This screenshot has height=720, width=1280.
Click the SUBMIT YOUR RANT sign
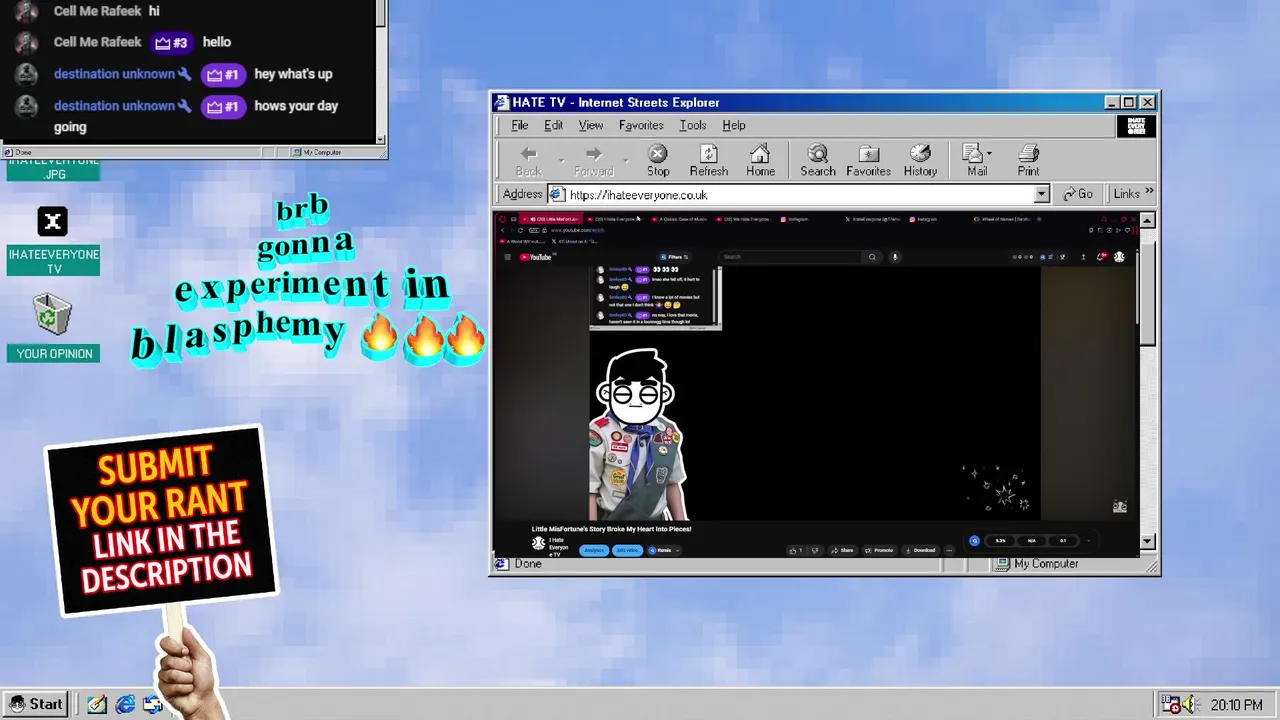pos(160,520)
